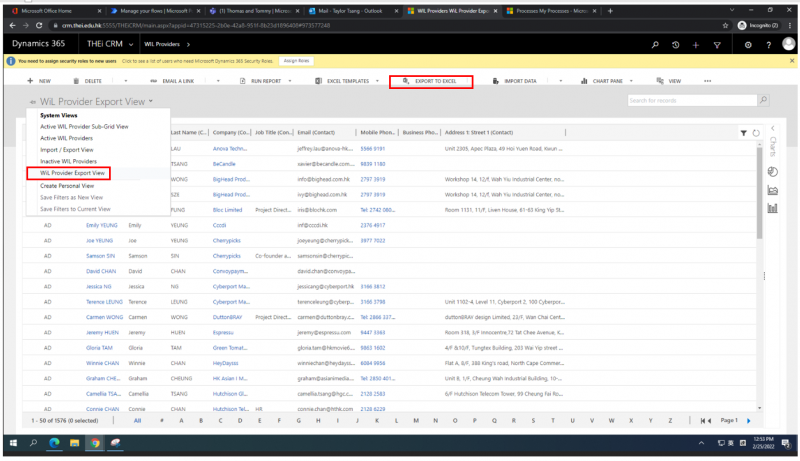
Task: Open recent items history icon
Action: click(676, 45)
